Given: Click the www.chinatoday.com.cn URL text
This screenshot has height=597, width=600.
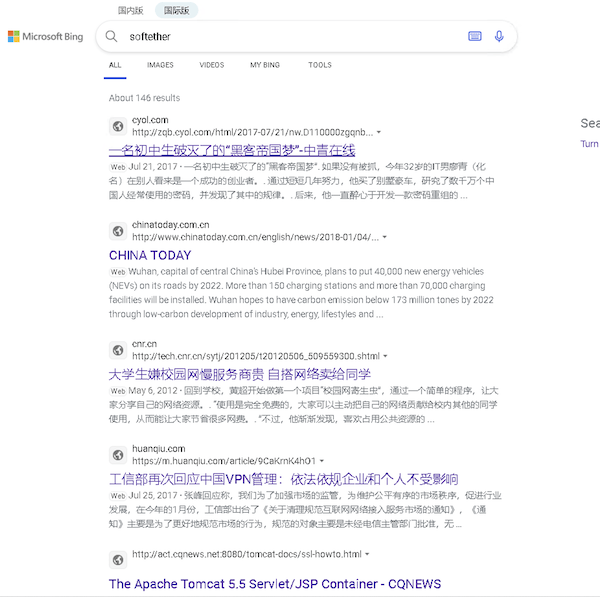Looking at the screenshot, I should pyautogui.click(x=256, y=237).
